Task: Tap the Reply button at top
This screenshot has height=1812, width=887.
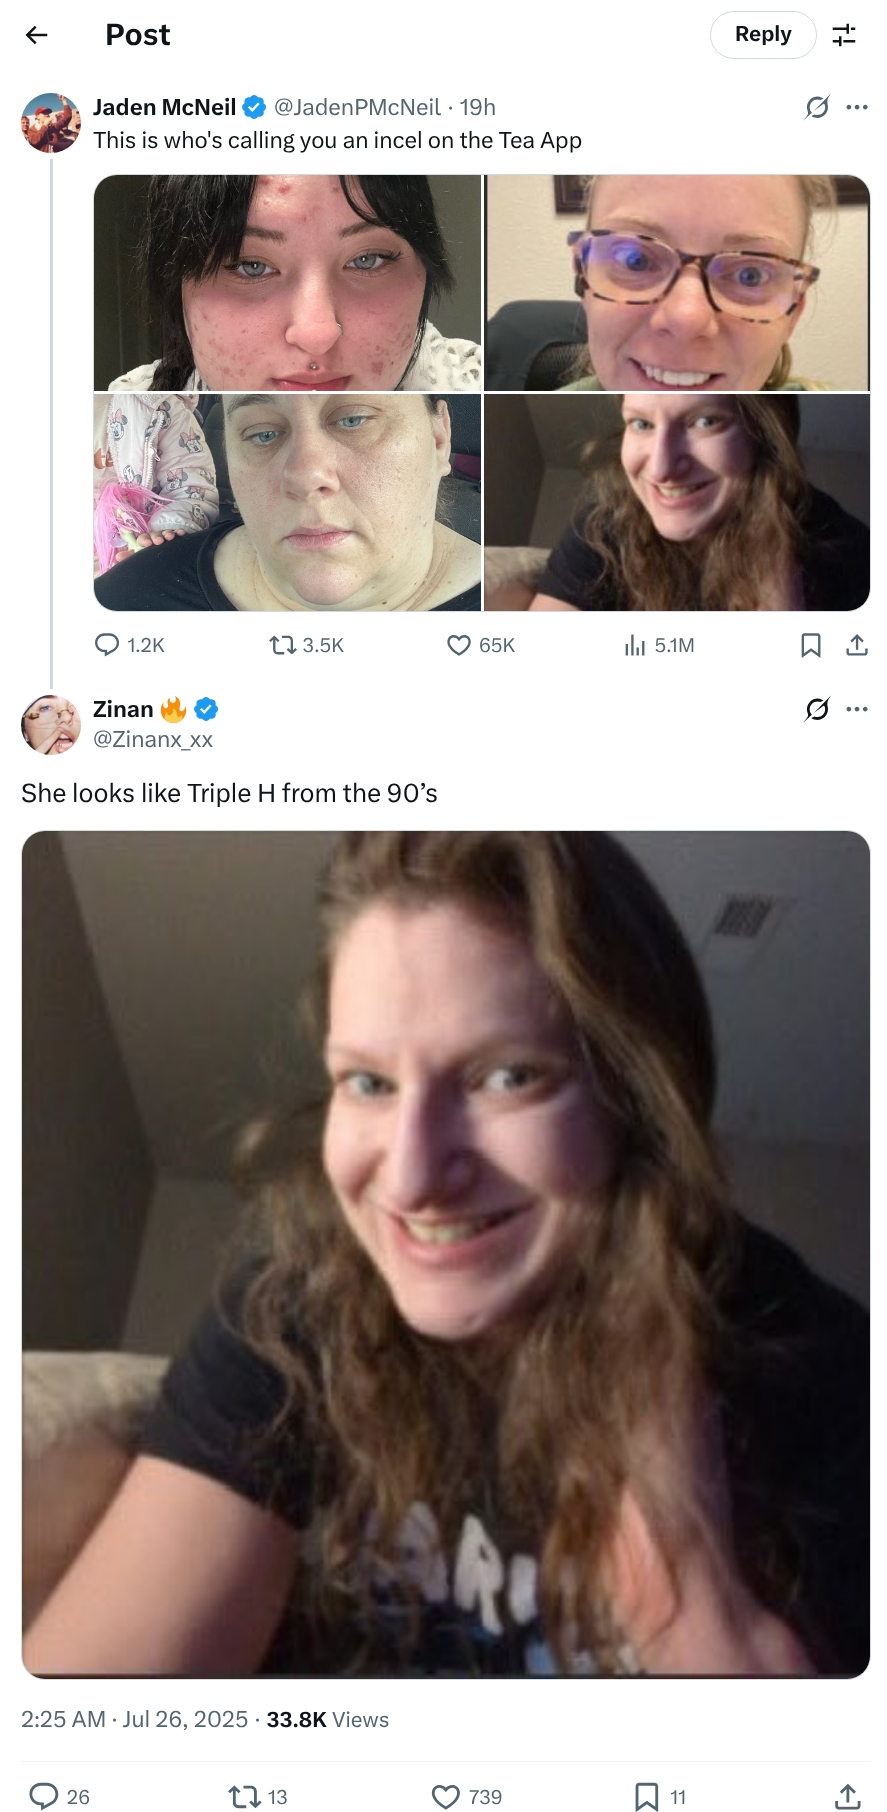Action: 763,35
